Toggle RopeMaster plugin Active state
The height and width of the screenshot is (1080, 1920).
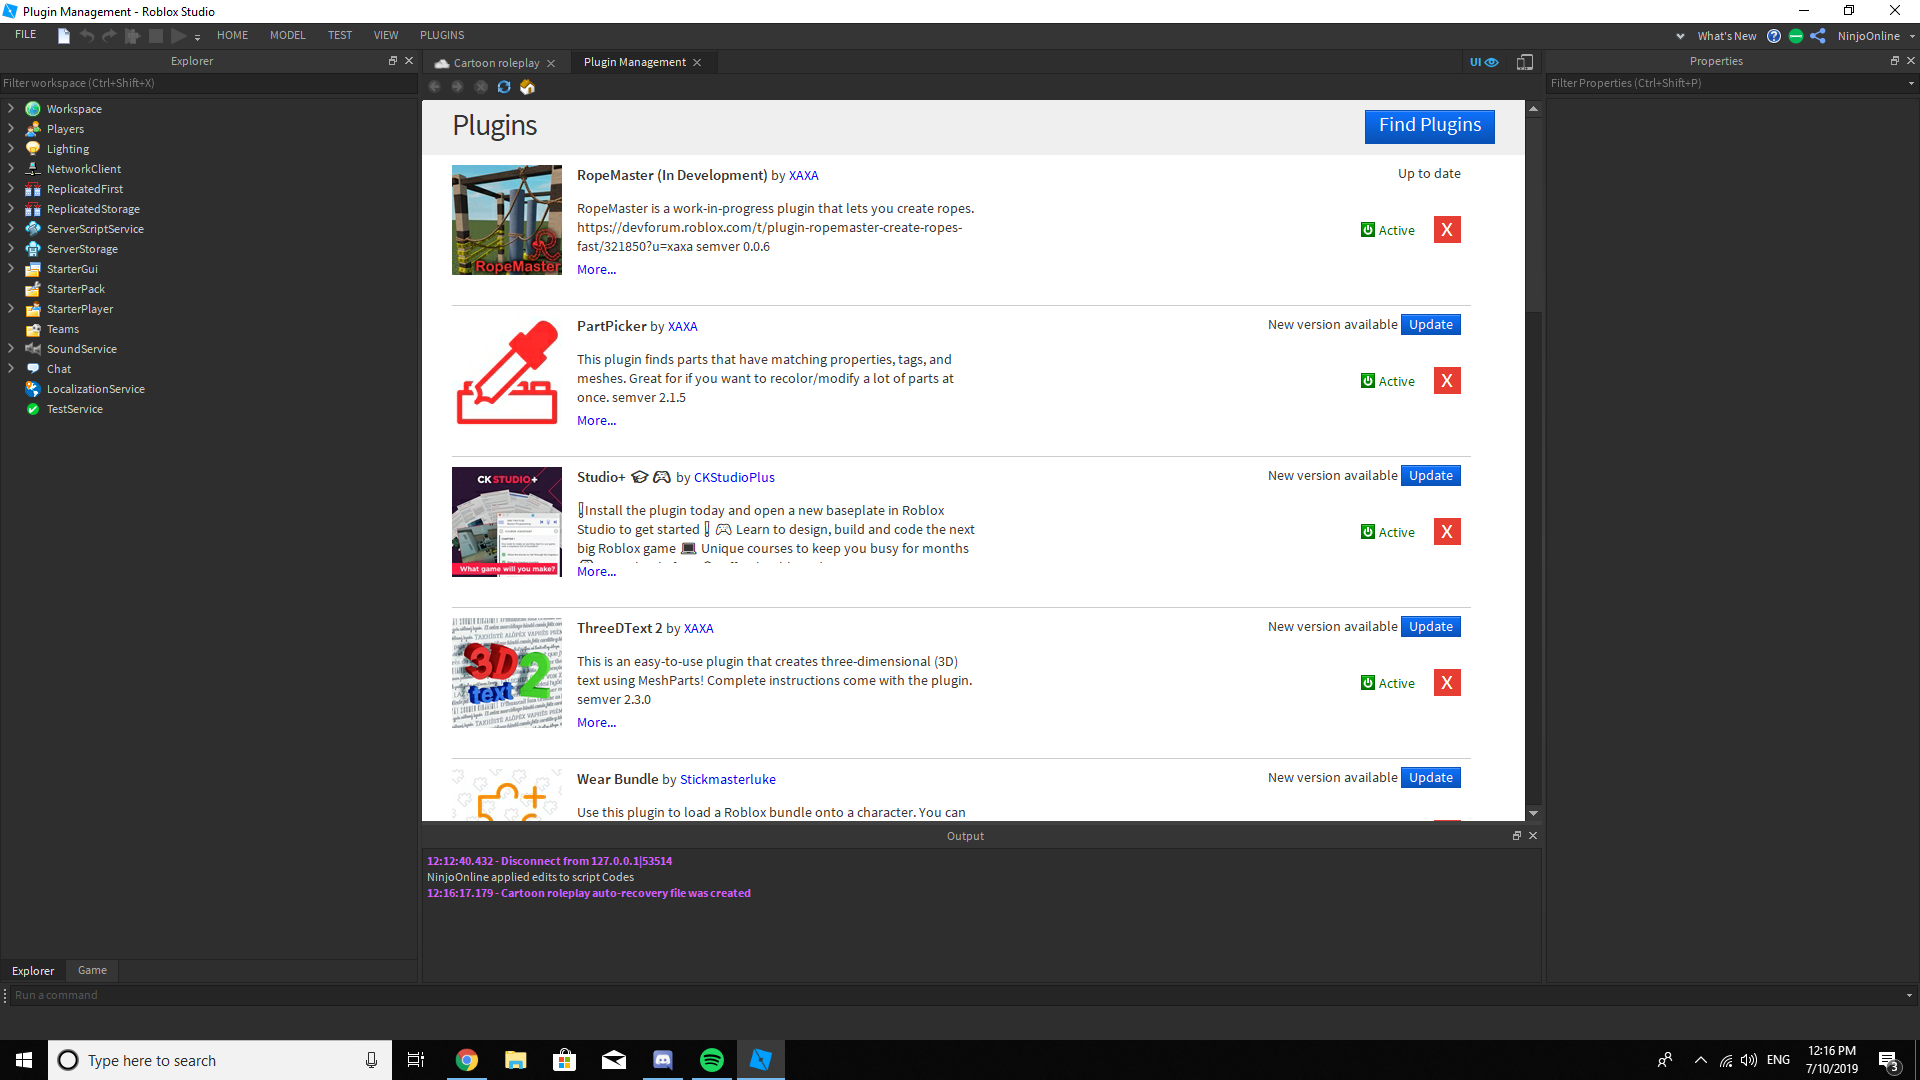[x=1388, y=229]
